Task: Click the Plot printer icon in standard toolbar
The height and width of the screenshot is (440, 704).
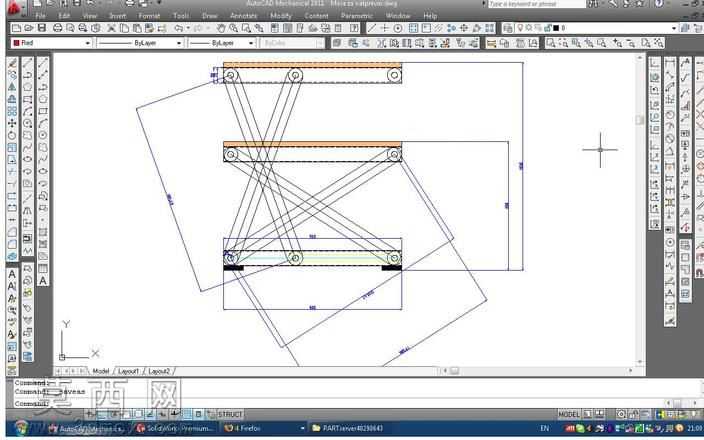Action: (x=57, y=28)
